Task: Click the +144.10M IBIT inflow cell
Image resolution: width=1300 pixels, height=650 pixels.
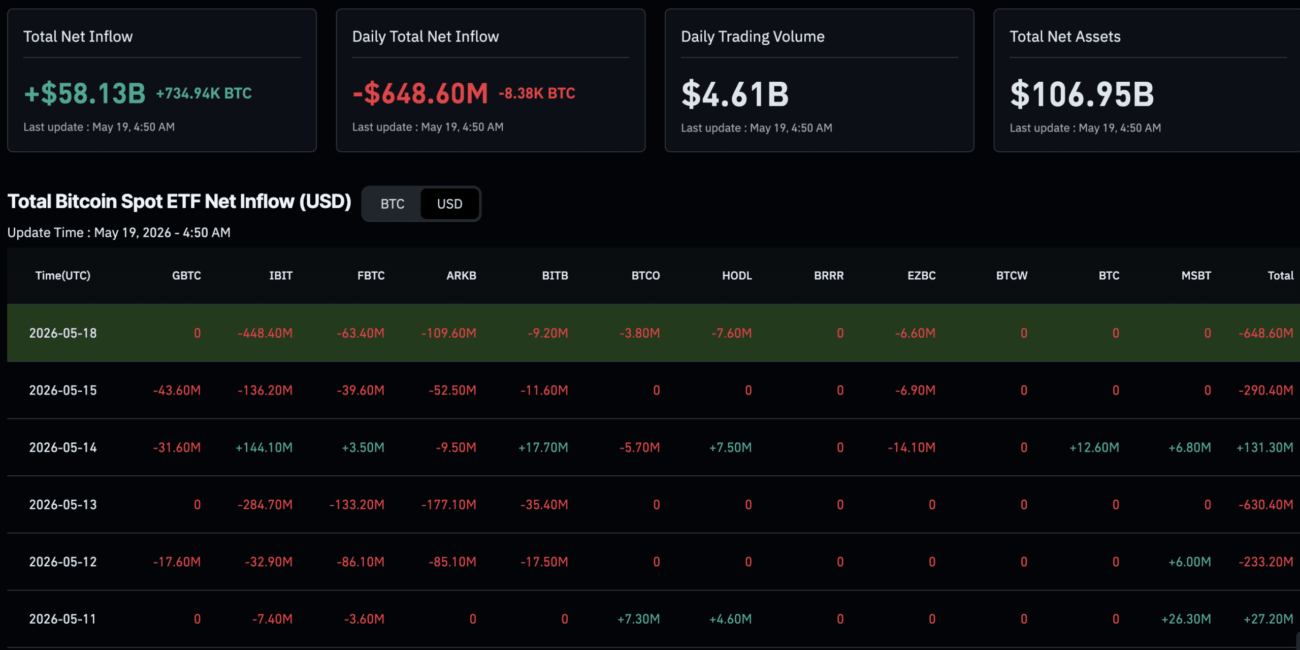Action: (264, 447)
